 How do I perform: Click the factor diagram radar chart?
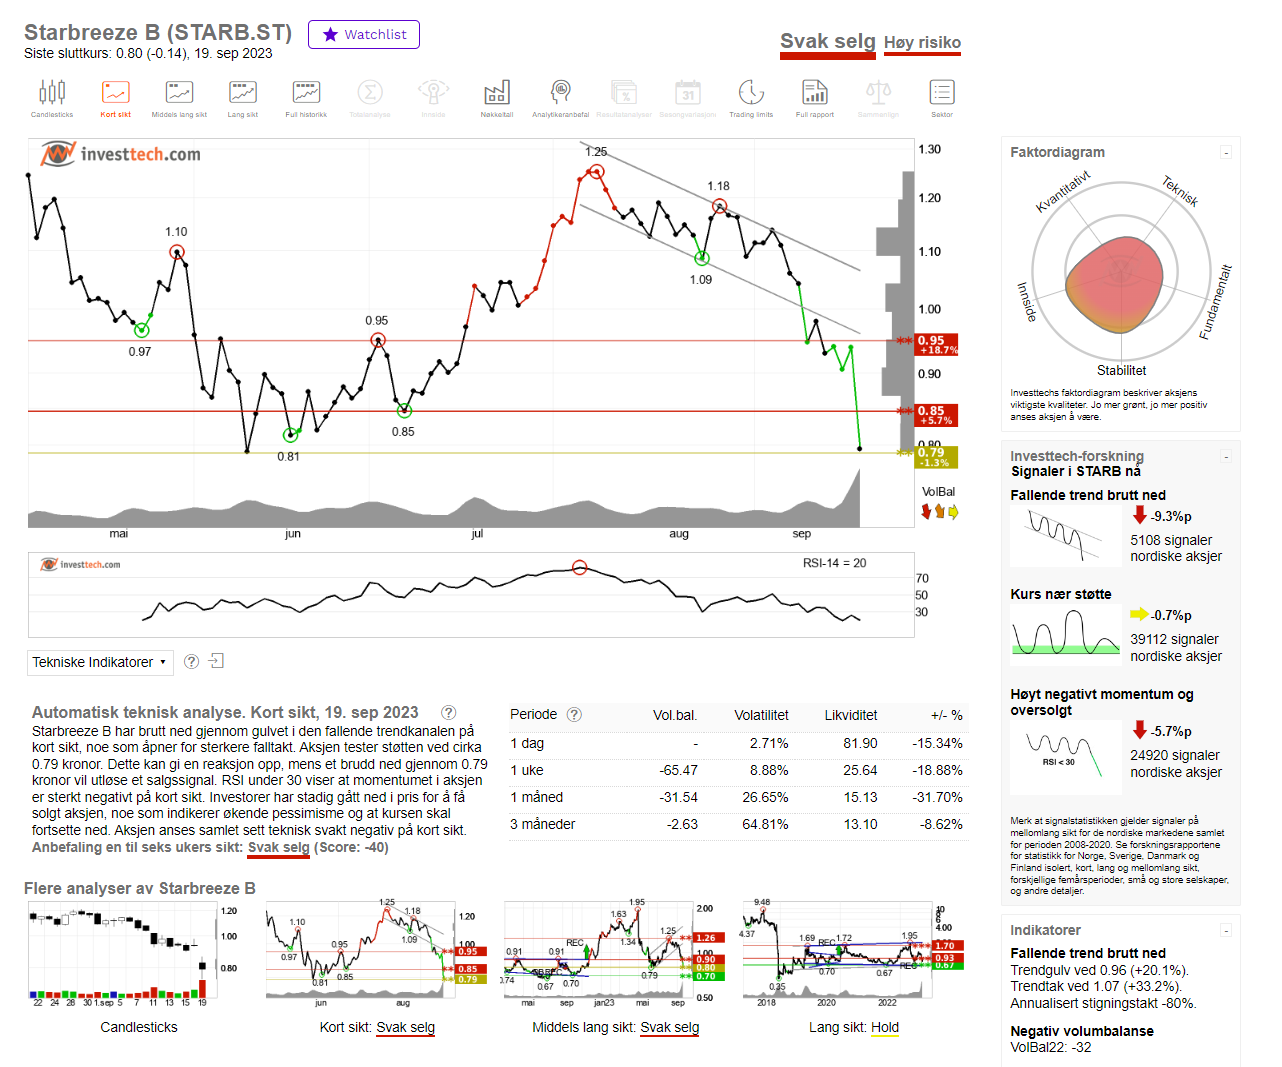[1121, 271]
